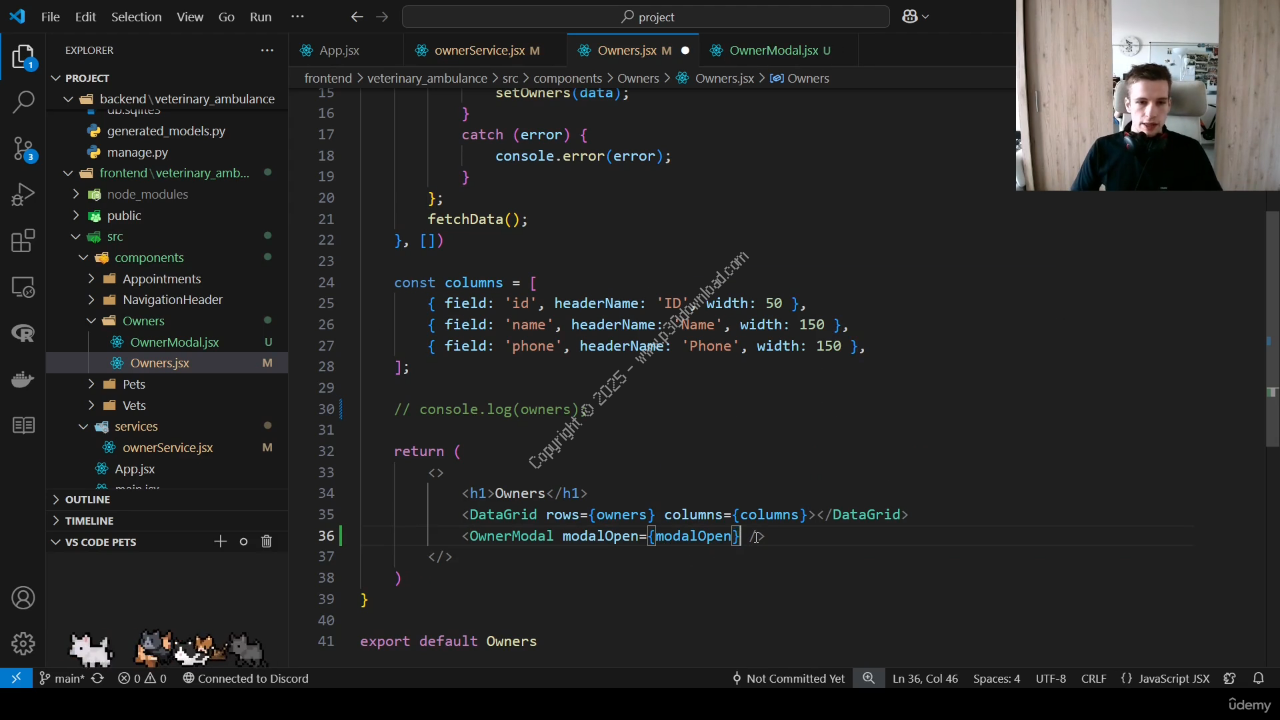Screen dimensions: 1280x720
Task: Open the File menu
Action: point(50,17)
